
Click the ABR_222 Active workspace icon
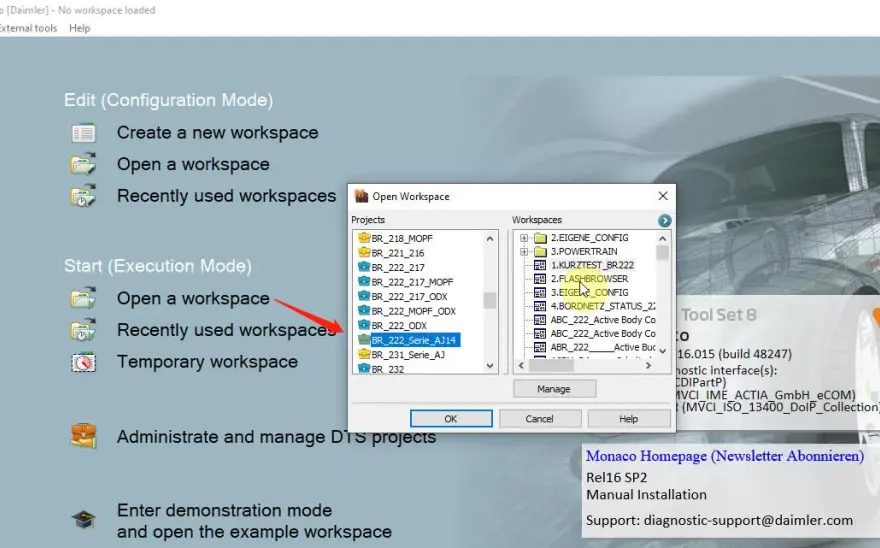[540, 347]
